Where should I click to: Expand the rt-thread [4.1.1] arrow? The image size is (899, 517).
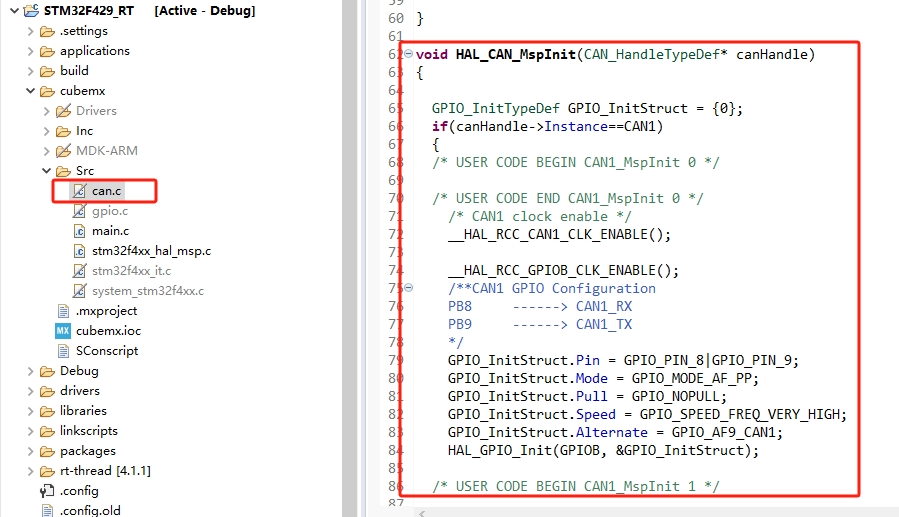tap(30, 471)
